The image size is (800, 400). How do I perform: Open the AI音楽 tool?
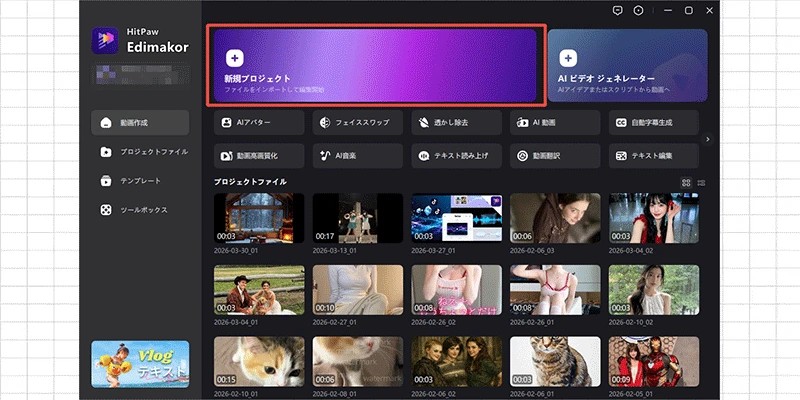point(358,156)
